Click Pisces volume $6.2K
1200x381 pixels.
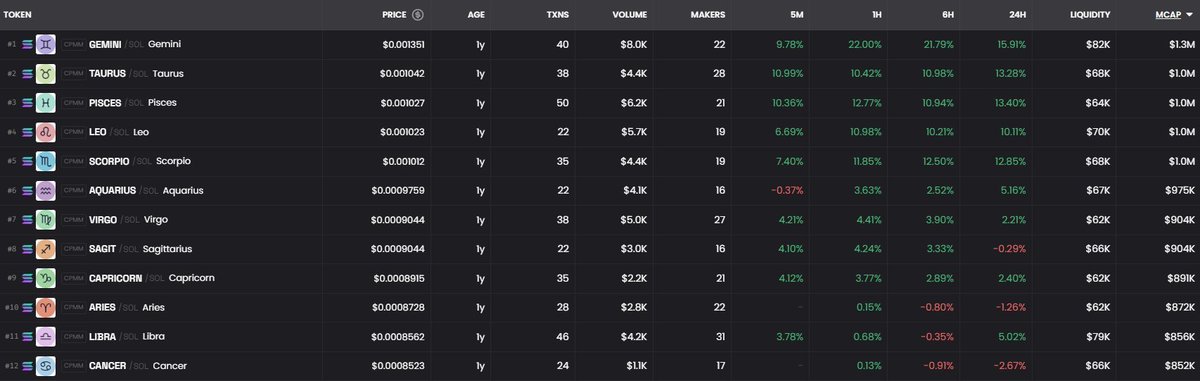coord(635,103)
